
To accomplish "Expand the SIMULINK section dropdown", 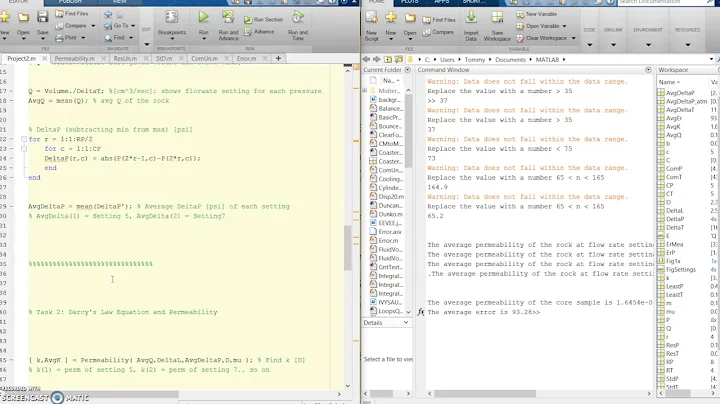I will (x=613, y=45).
